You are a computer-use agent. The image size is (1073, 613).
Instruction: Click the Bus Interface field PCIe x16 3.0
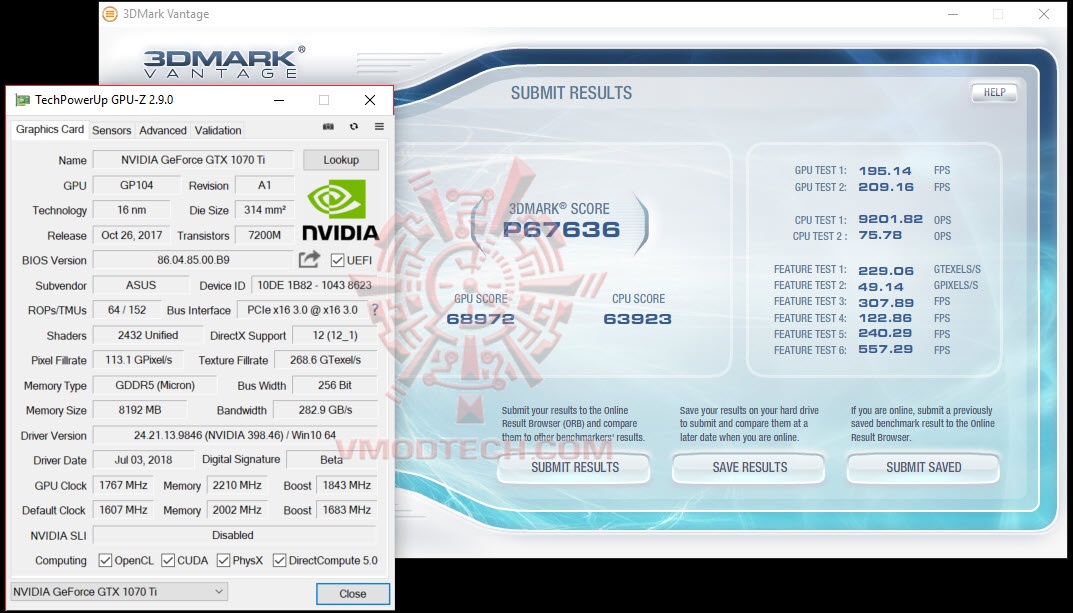[302, 310]
